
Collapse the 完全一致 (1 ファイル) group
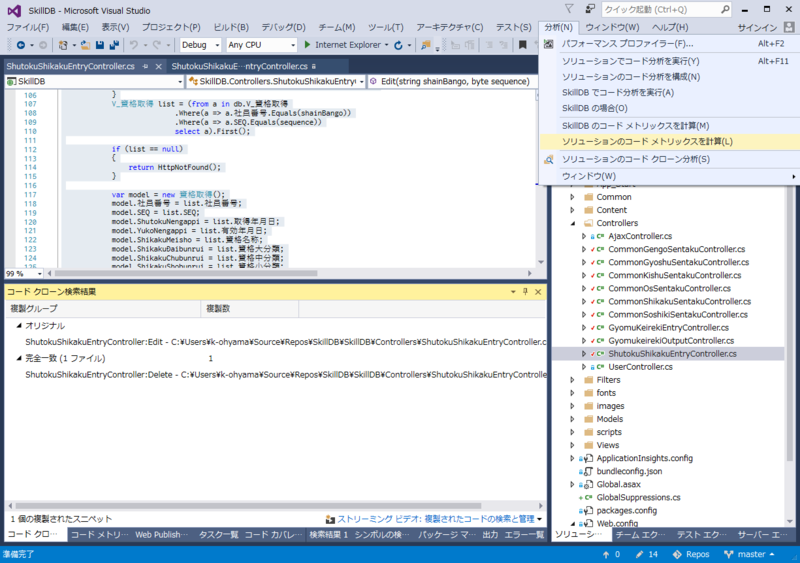tap(19, 358)
